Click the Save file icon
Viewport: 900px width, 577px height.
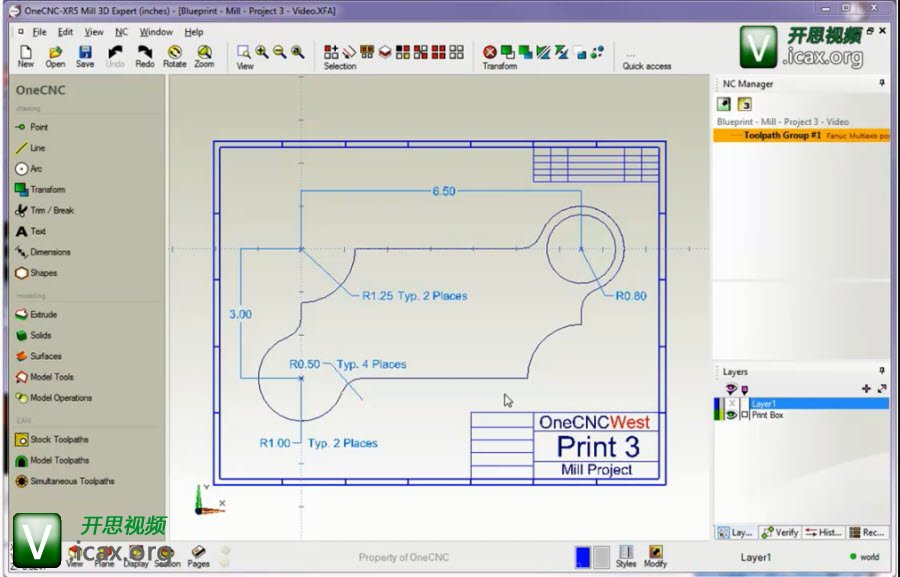point(85,55)
